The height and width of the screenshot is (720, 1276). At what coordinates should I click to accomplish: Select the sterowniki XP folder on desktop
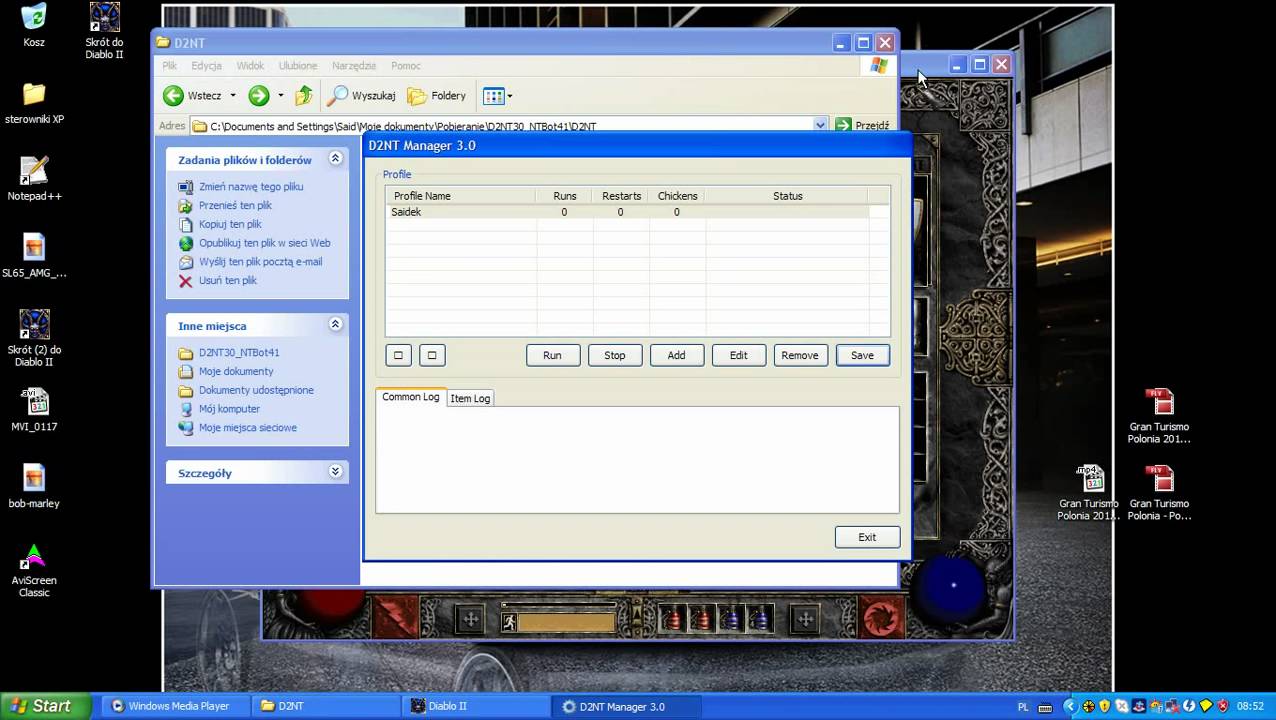[34, 103]
